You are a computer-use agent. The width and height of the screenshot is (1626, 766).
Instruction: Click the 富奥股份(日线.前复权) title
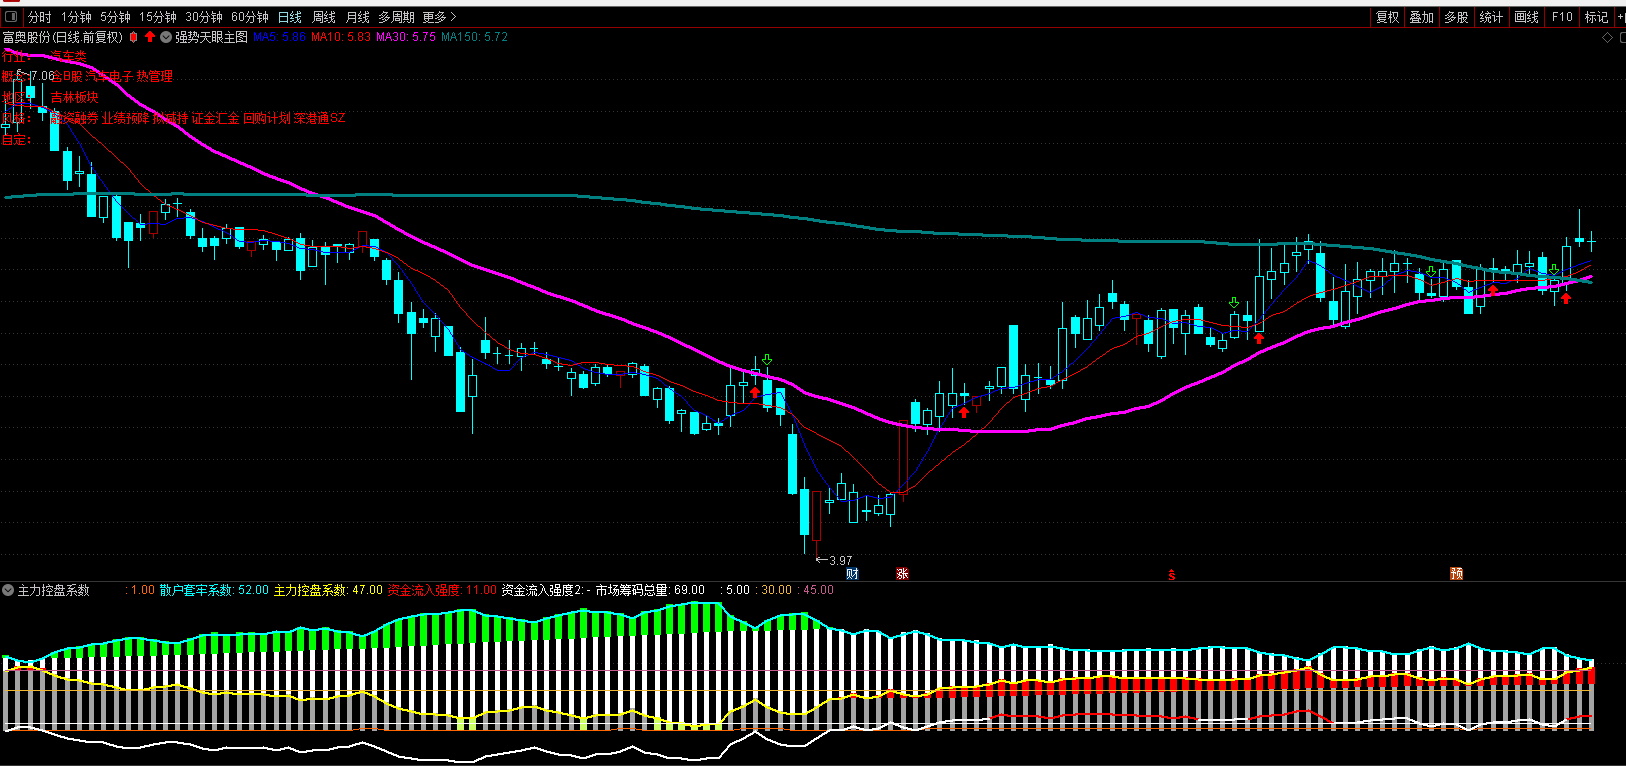[x=62, y=37]
